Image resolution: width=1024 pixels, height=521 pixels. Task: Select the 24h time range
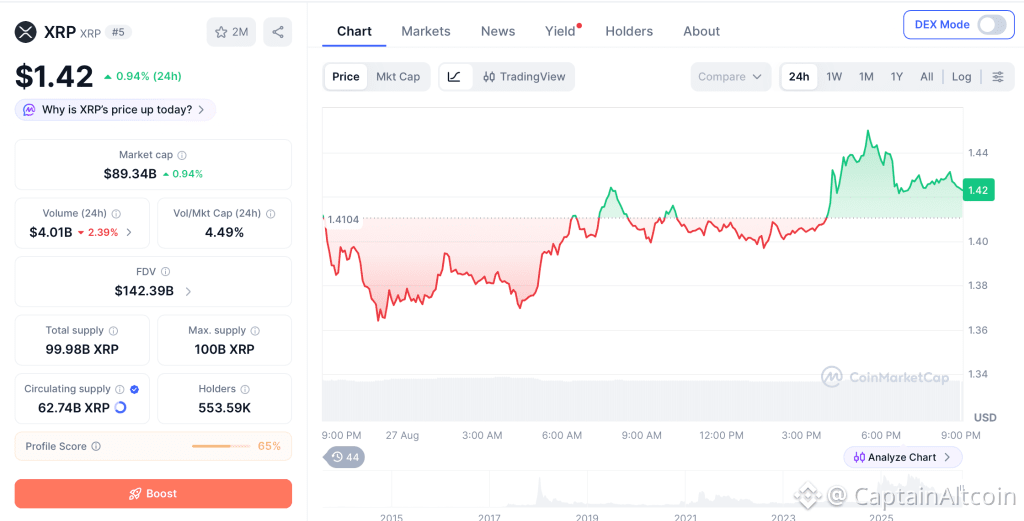(799, 76)
